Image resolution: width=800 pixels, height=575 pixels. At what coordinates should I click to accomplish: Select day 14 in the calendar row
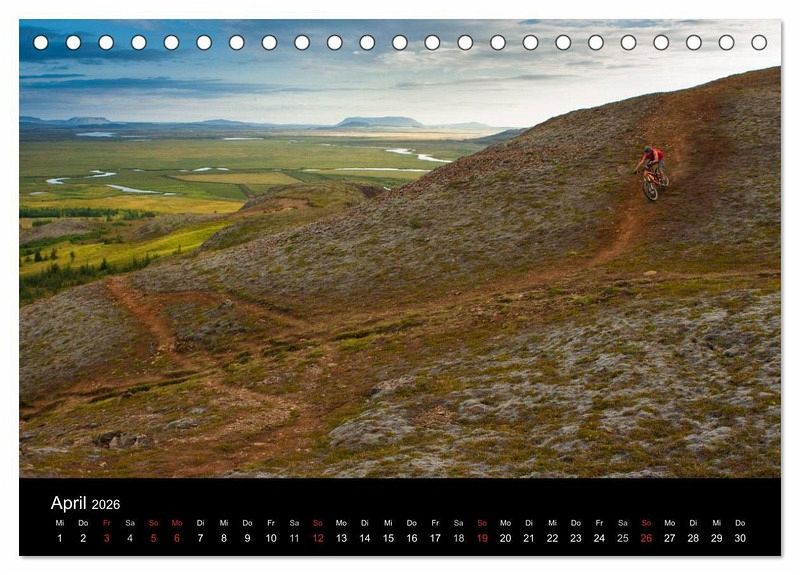[365, 538]
